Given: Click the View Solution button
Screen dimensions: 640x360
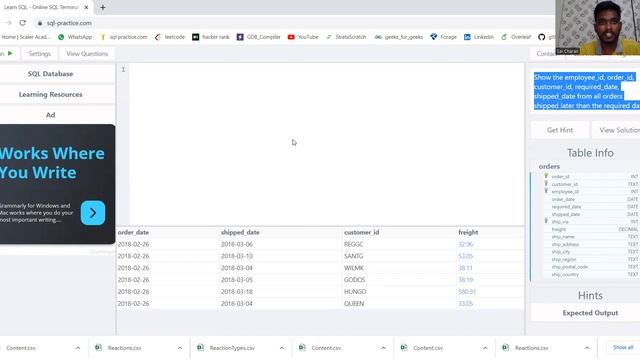Looking at the screenshot, I should click(616, 130).
